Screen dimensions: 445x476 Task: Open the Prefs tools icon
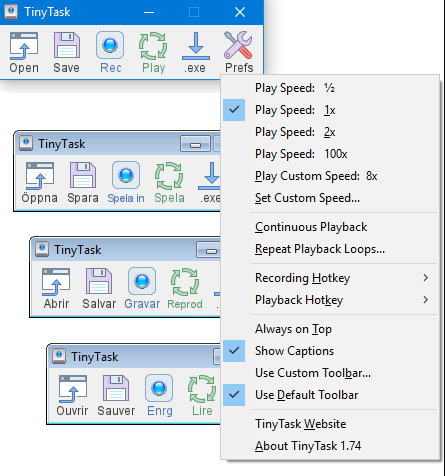pyautogui.click(x=238, y=45)
